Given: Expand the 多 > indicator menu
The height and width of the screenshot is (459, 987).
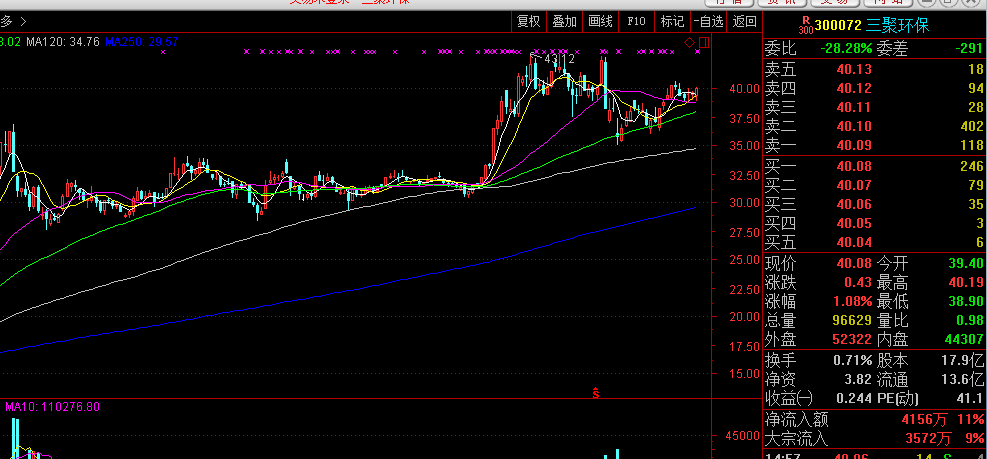Looking at the screenshot, I should [x=13, y=21].
